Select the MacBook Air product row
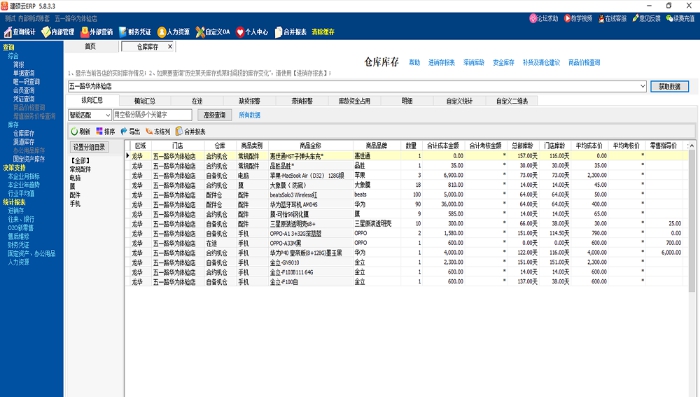 [407, 176]
